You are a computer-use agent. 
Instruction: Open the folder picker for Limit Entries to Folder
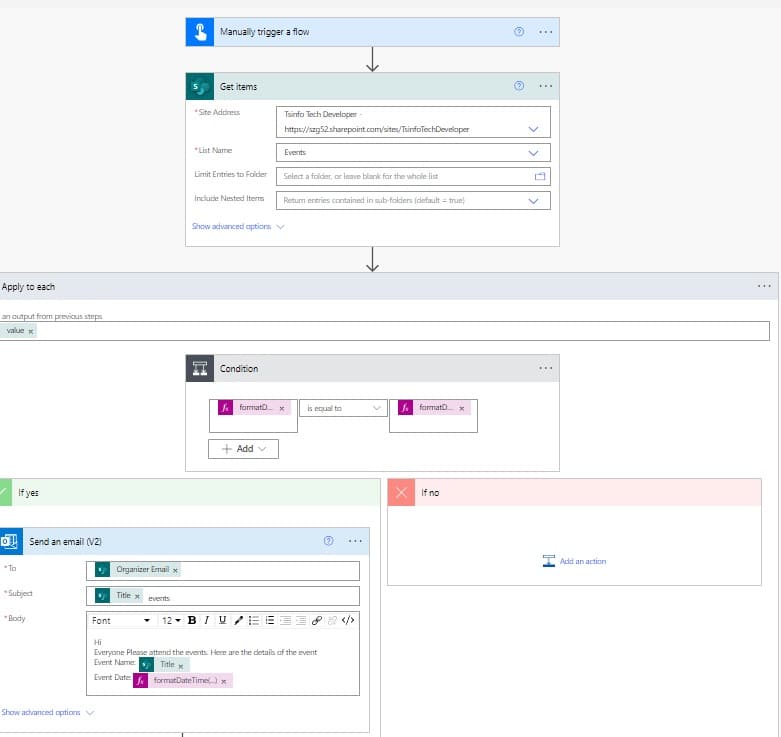[x=539, y=176]
